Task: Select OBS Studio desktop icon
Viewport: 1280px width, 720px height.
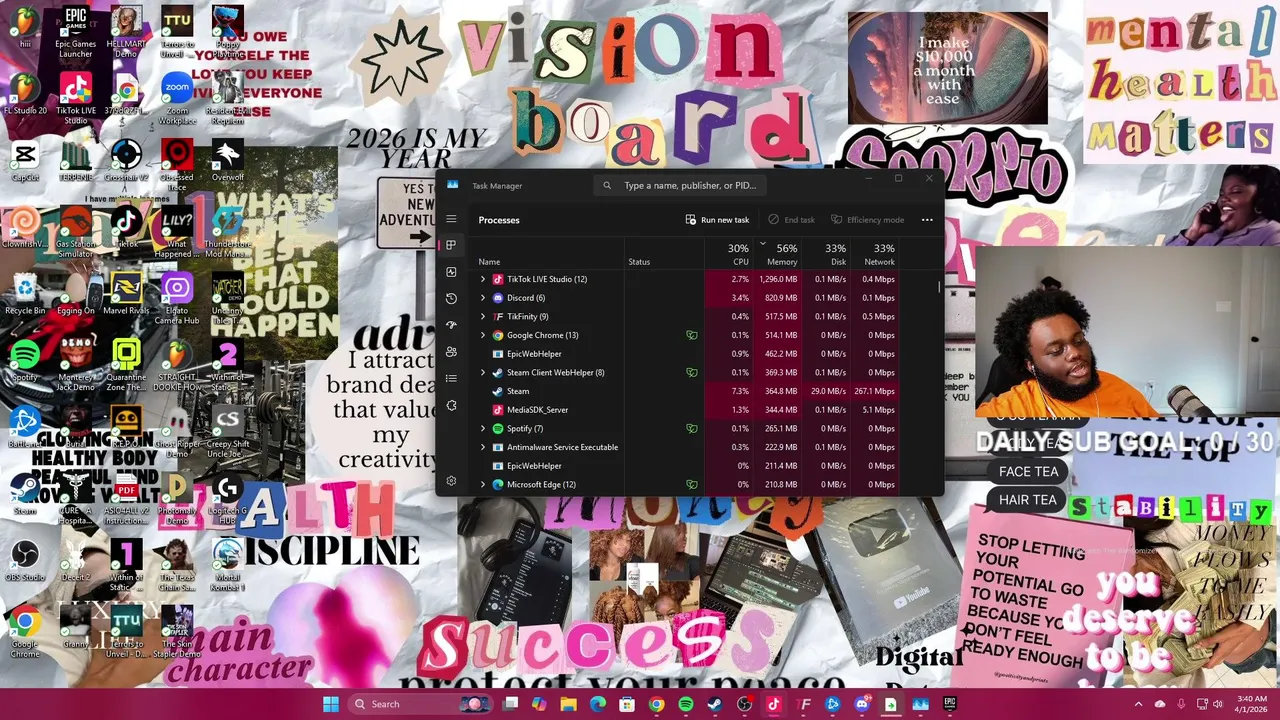Action: point(25,561)
